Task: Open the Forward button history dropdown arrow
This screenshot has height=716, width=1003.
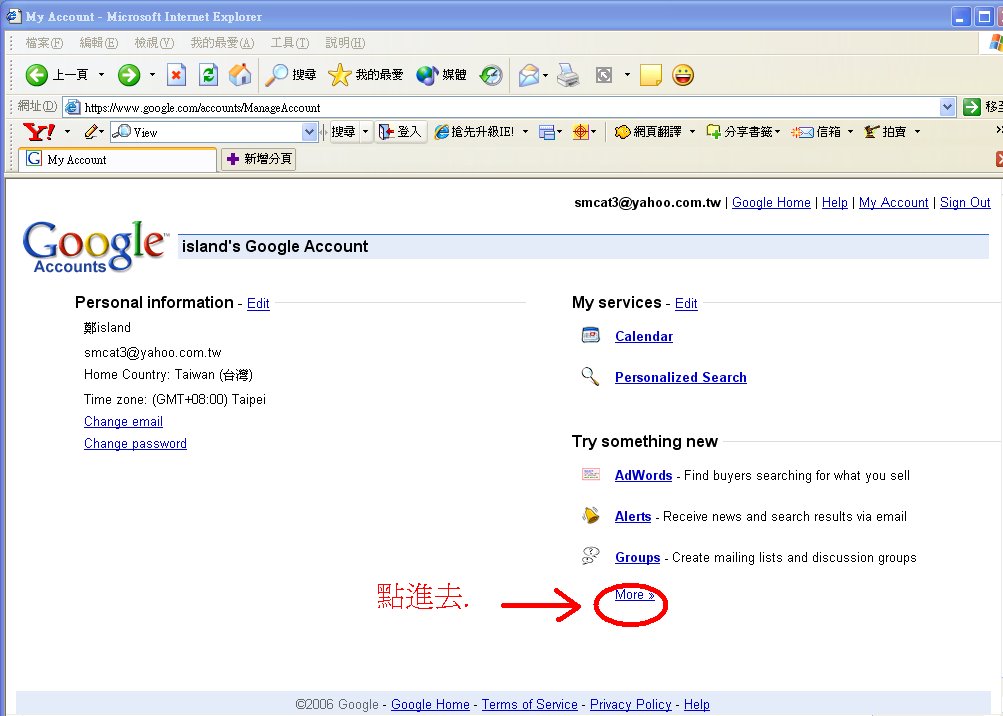Action: tap(152, 75)
